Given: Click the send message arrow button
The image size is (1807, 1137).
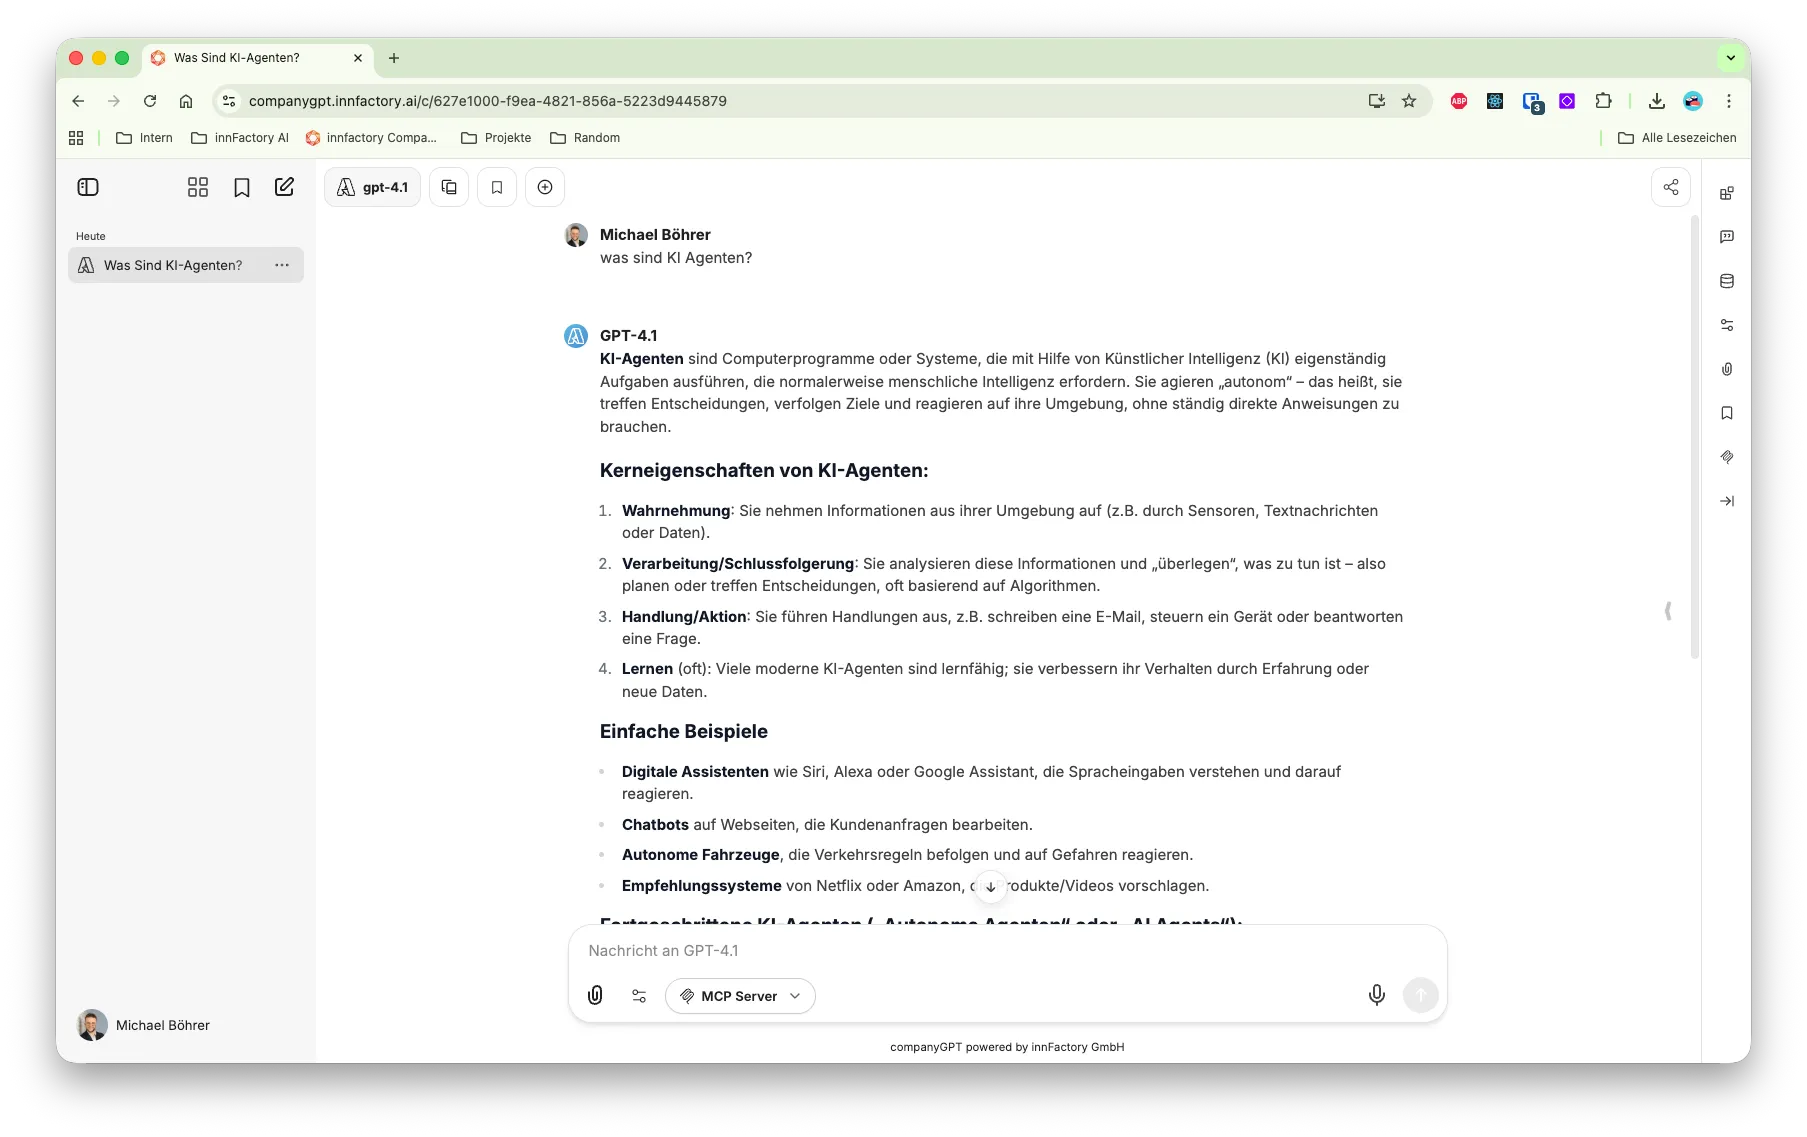Looking at the screenshot, I should (x=1420, y=995).
